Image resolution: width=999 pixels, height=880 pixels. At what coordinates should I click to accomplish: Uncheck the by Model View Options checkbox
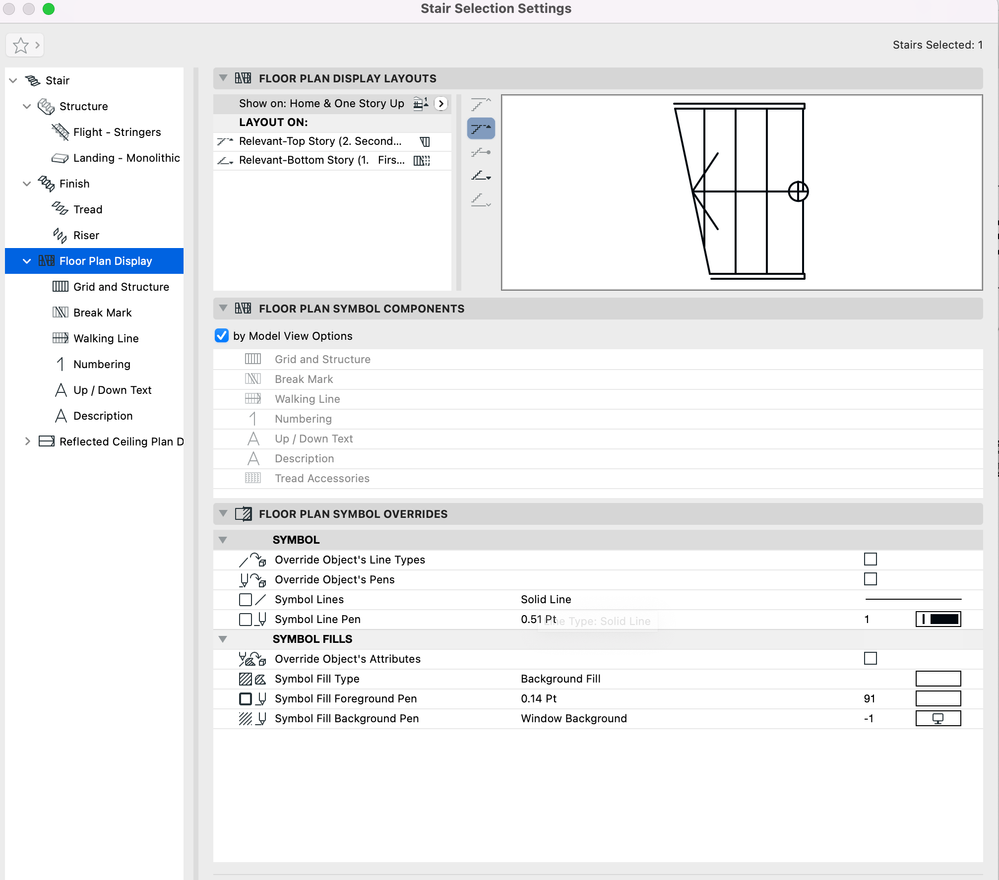[x=222, y=336]
